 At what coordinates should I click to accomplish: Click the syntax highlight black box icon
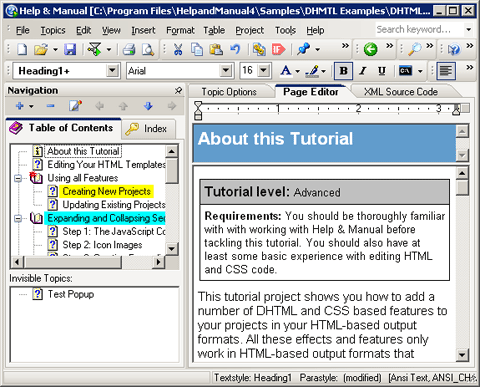coord(406,71)
